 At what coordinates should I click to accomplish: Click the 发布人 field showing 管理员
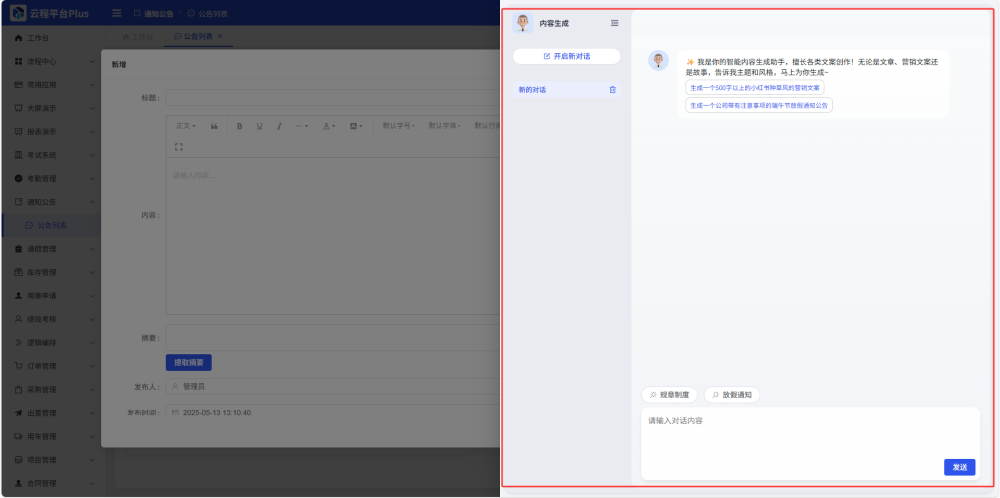pos(333,386)
